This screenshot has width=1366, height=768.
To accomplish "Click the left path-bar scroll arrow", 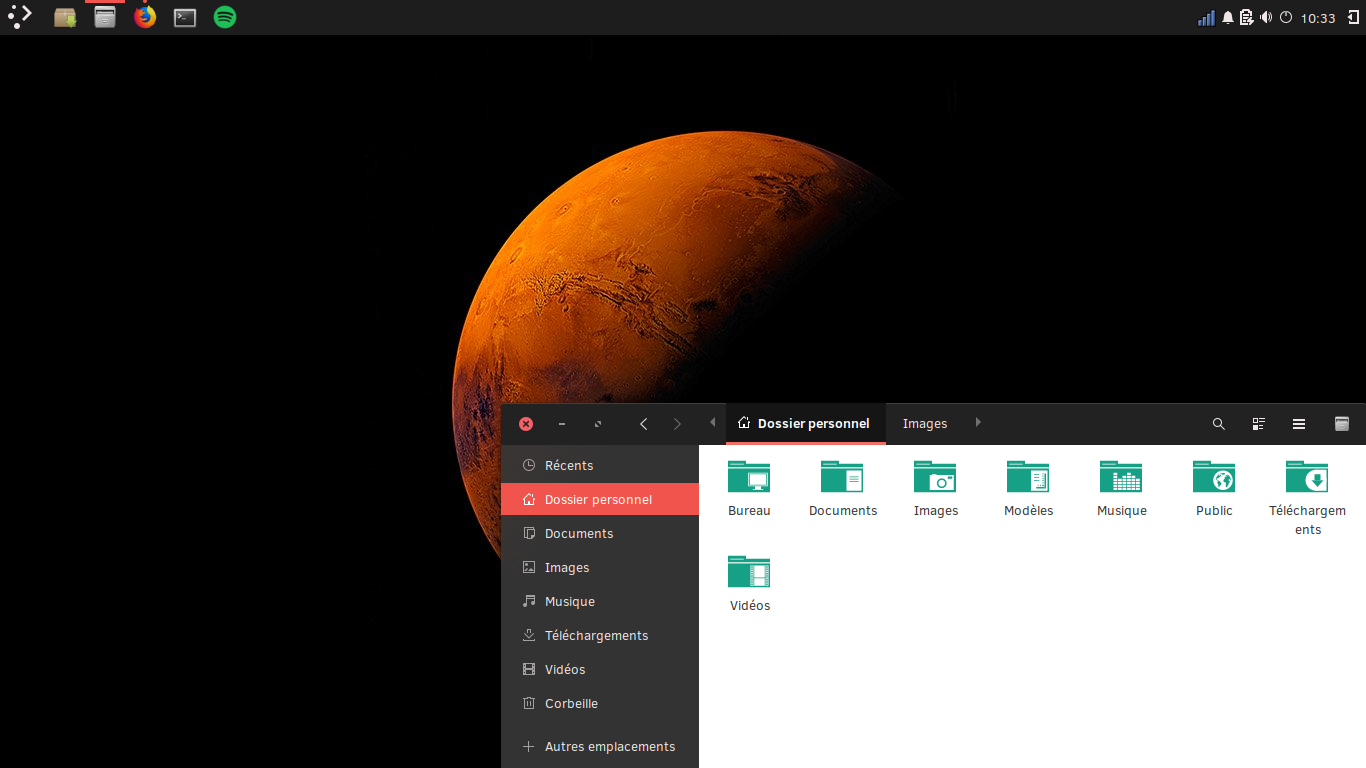I will pos(712,423).
